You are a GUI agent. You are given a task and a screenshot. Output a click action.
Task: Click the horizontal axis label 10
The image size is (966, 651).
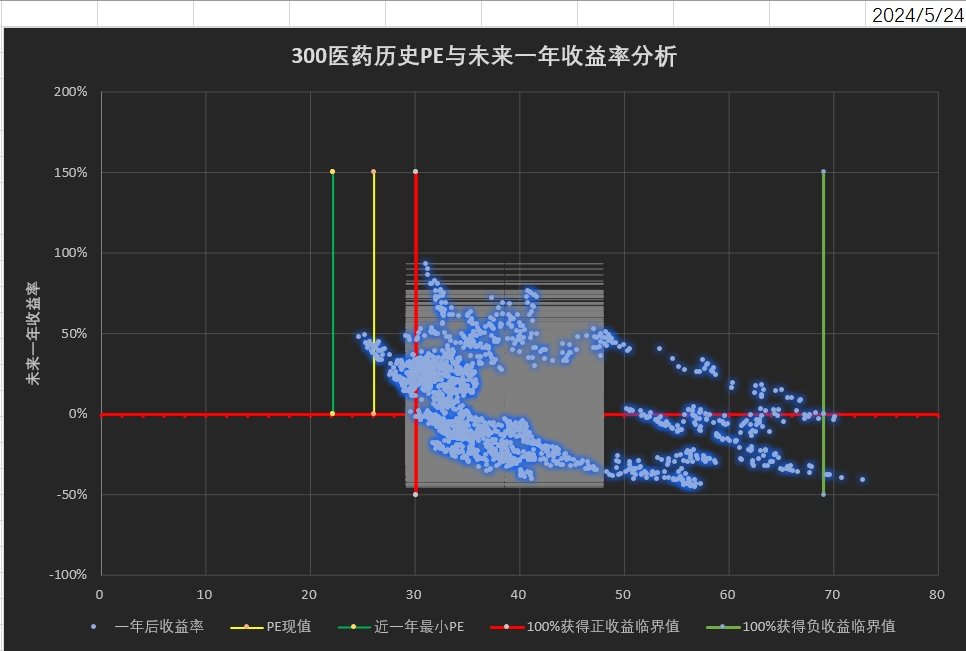click(x=205, y=594)
